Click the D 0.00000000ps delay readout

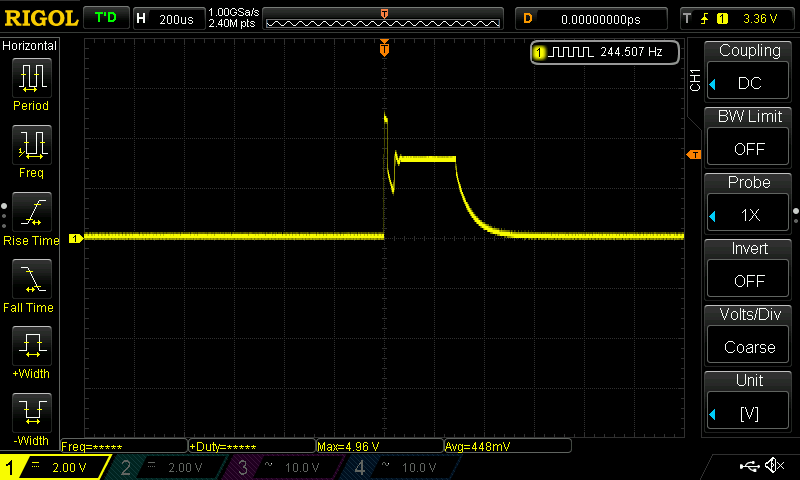[591, 19]
